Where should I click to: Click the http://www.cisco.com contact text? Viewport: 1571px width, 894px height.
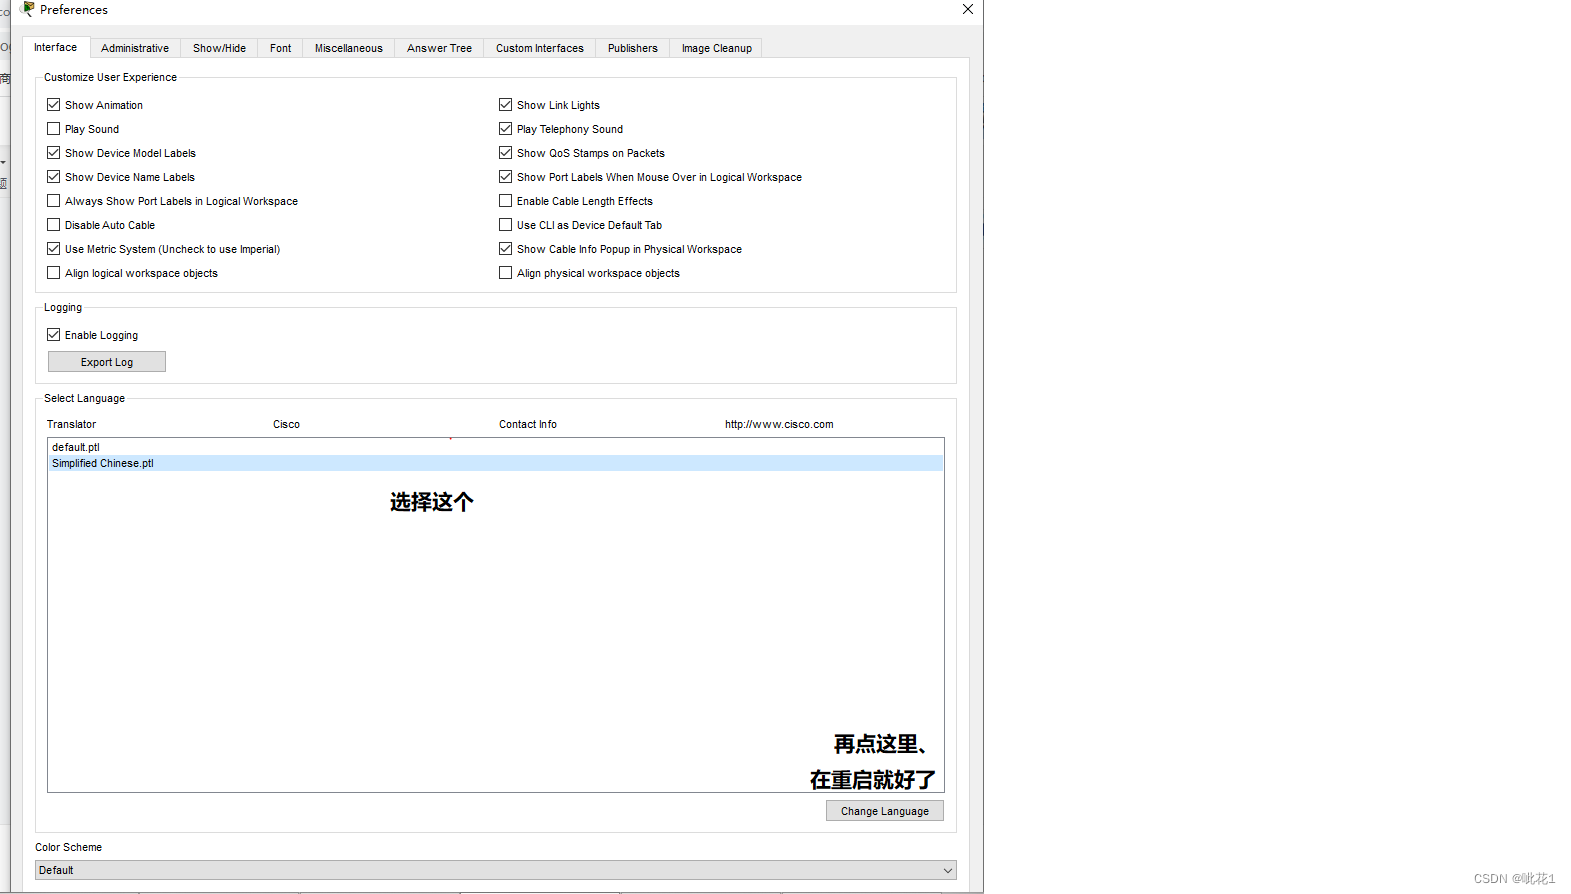click(779, 424)
